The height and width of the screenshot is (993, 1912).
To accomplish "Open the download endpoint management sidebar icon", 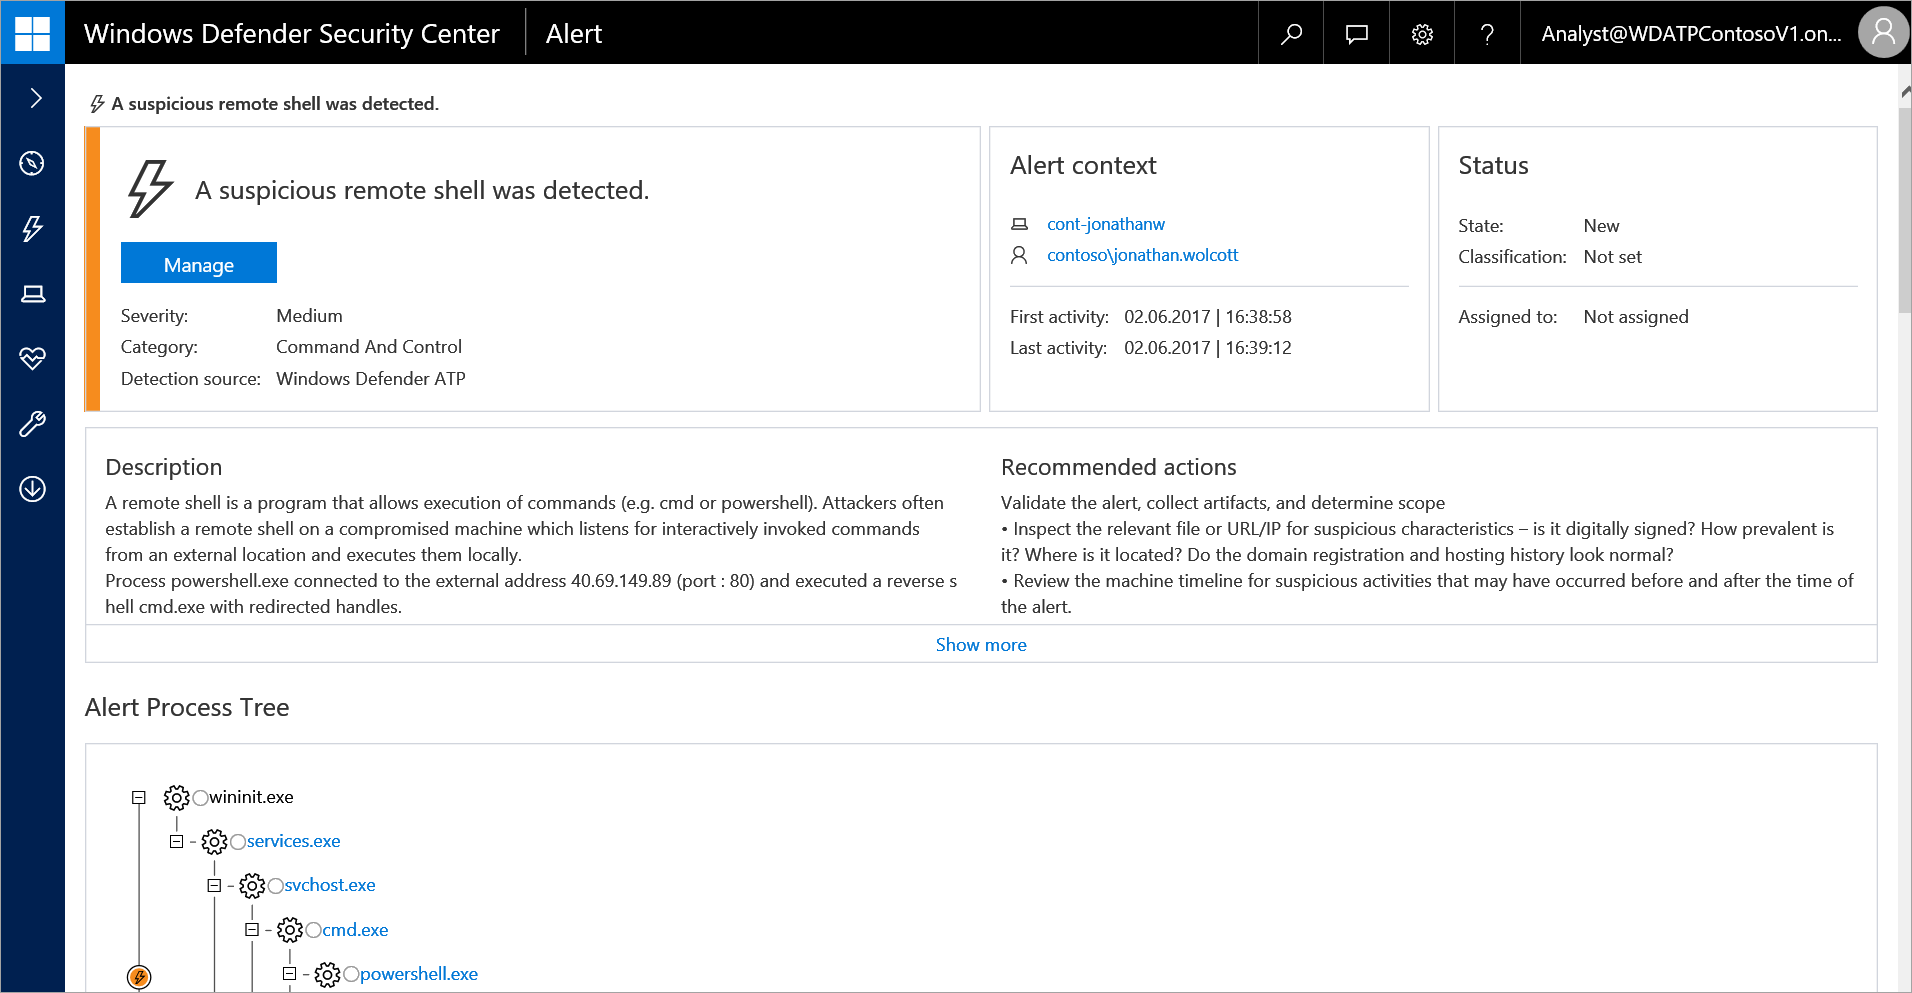I will pyautogui.click(x=32, y=489).
